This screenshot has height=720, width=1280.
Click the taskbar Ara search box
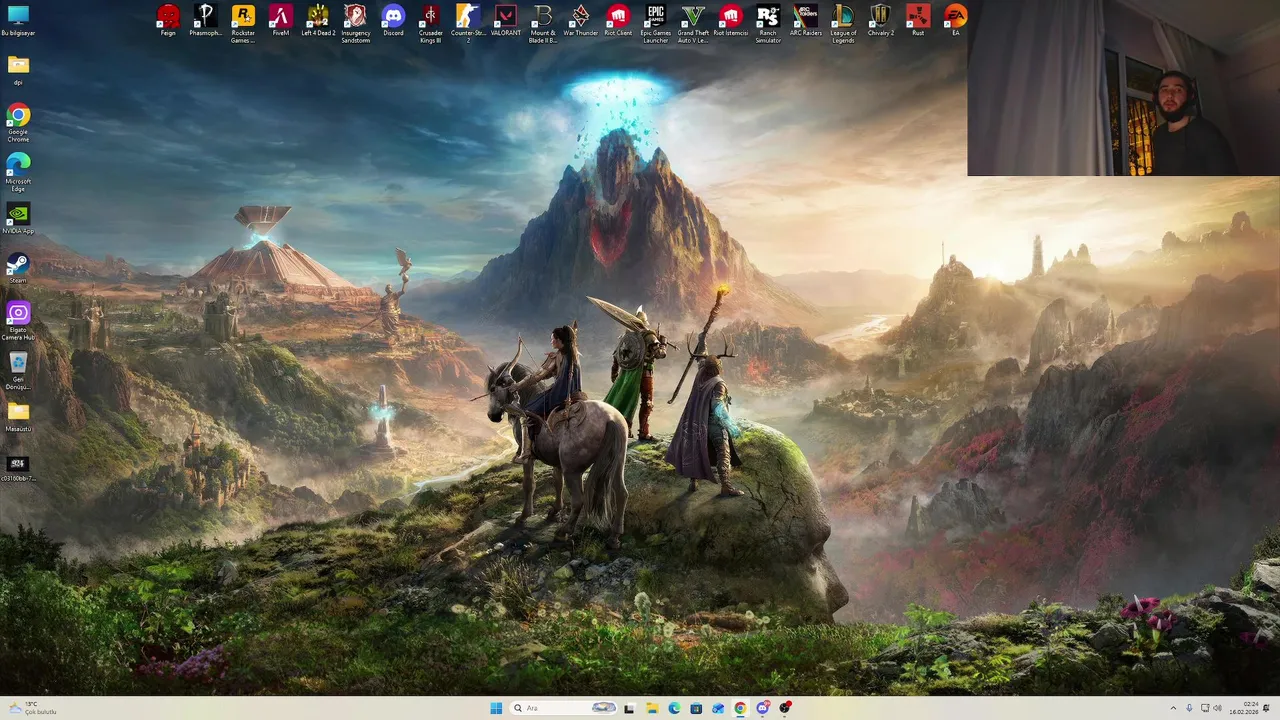click(x=563, y=708)
